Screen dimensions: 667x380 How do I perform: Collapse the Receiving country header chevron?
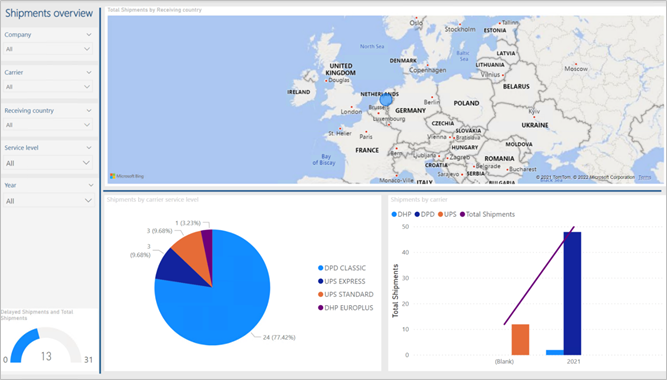point(89,110)
